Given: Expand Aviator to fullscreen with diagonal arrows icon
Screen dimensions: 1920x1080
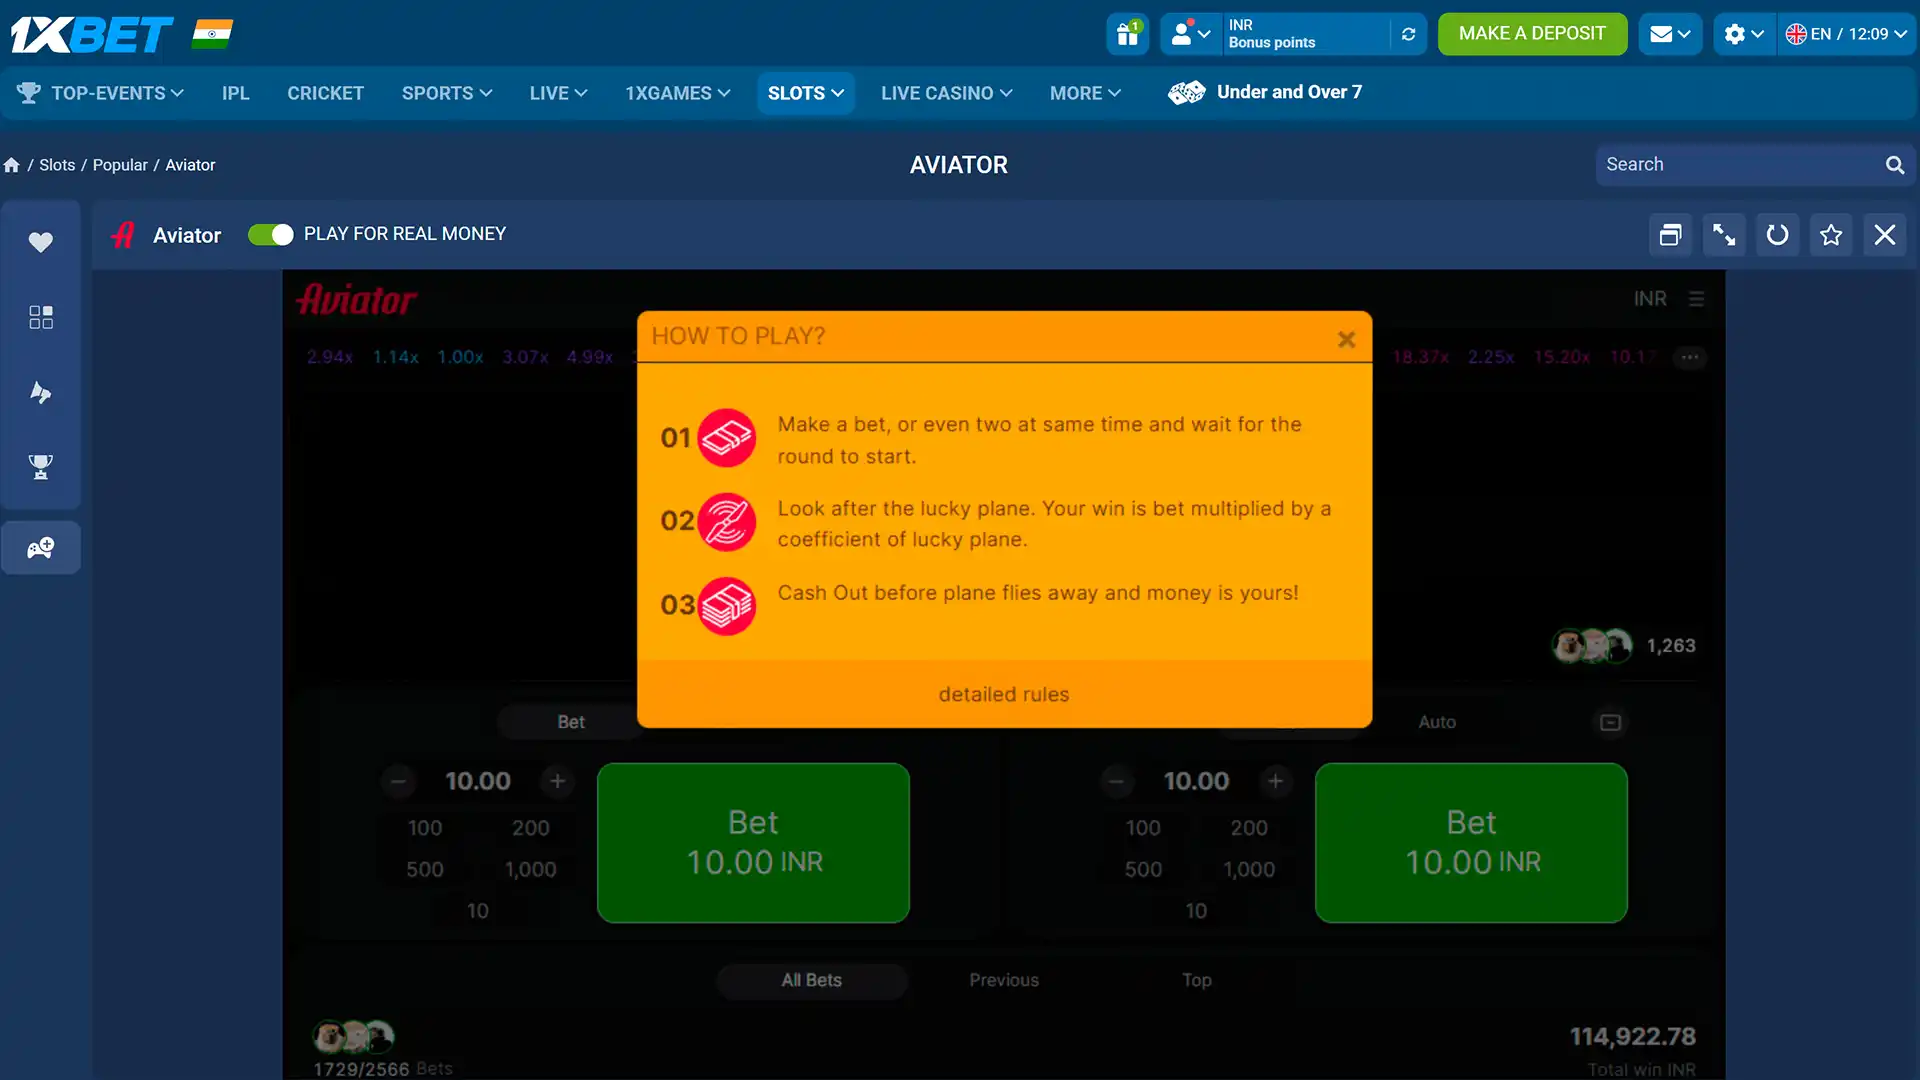Looking at the screenshot, I should 1723,234.
